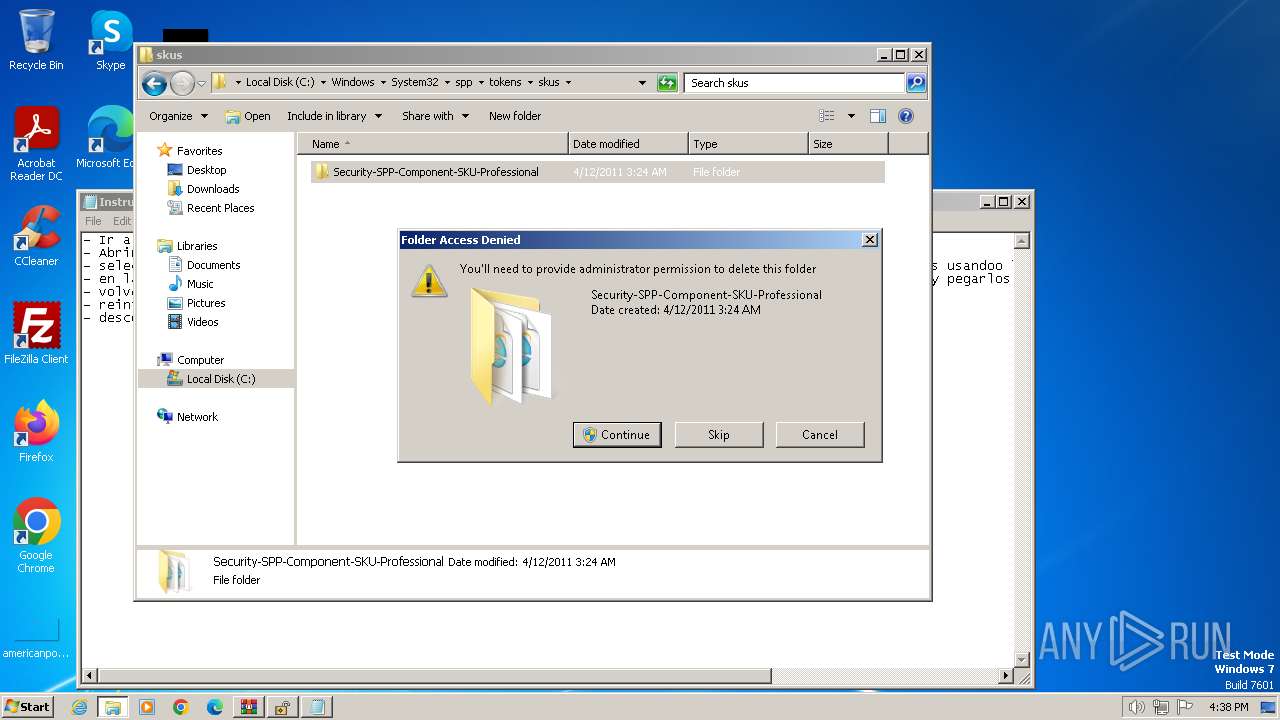Open Downloads in the navigation pane
Image resolution: width=1280 pixels, height=720 pixels.
(x=212, y=189)
